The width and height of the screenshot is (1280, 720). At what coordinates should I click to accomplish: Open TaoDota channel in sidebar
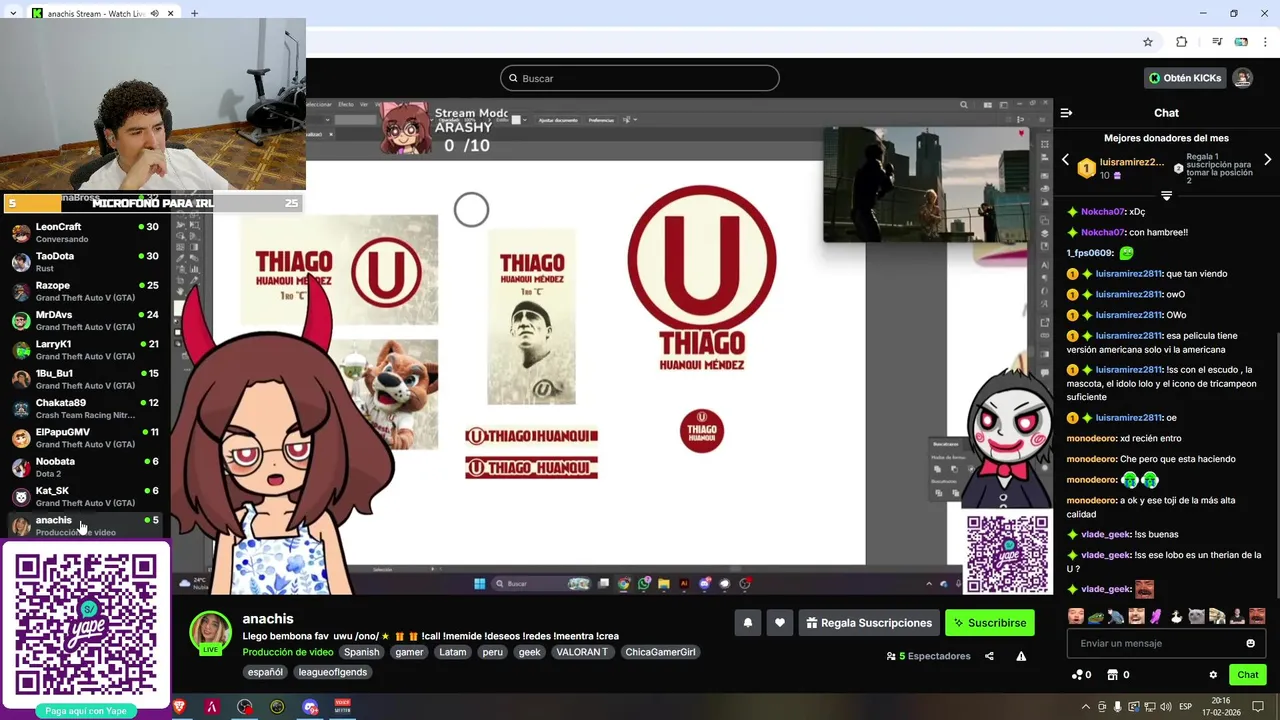(85, 262)
